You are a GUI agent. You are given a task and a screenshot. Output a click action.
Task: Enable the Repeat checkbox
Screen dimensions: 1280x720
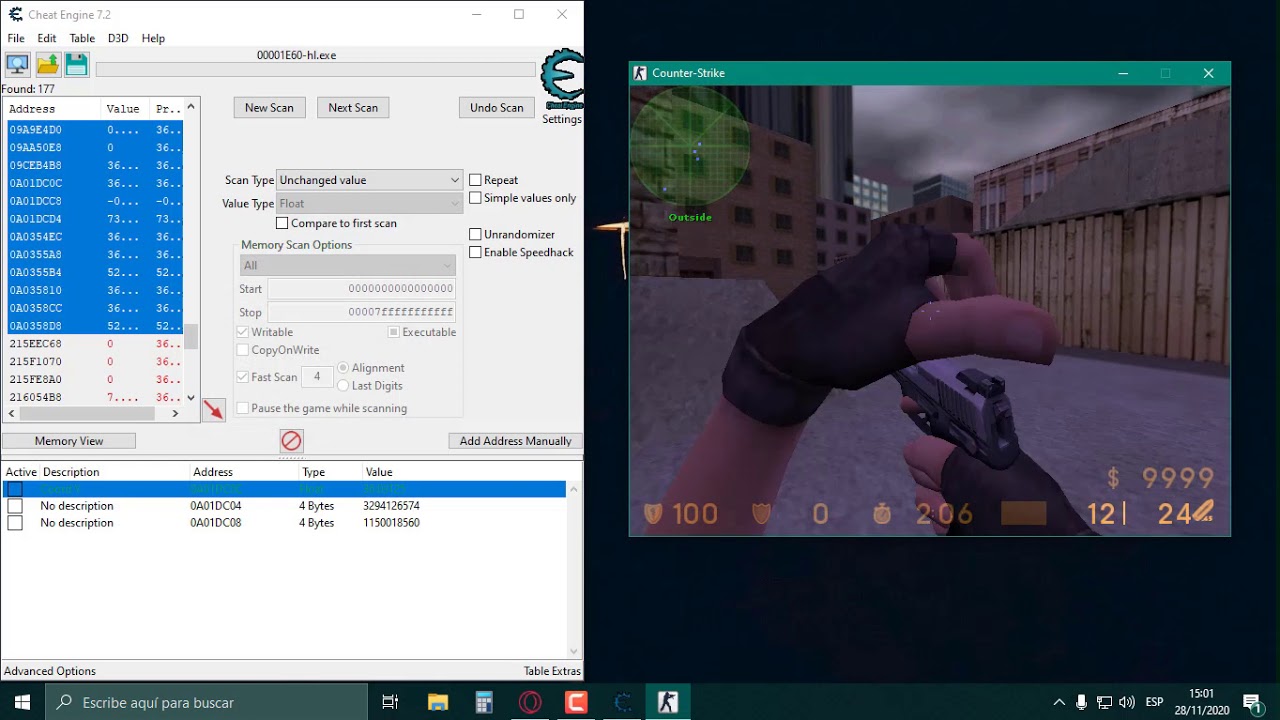(x=476, y=180)
